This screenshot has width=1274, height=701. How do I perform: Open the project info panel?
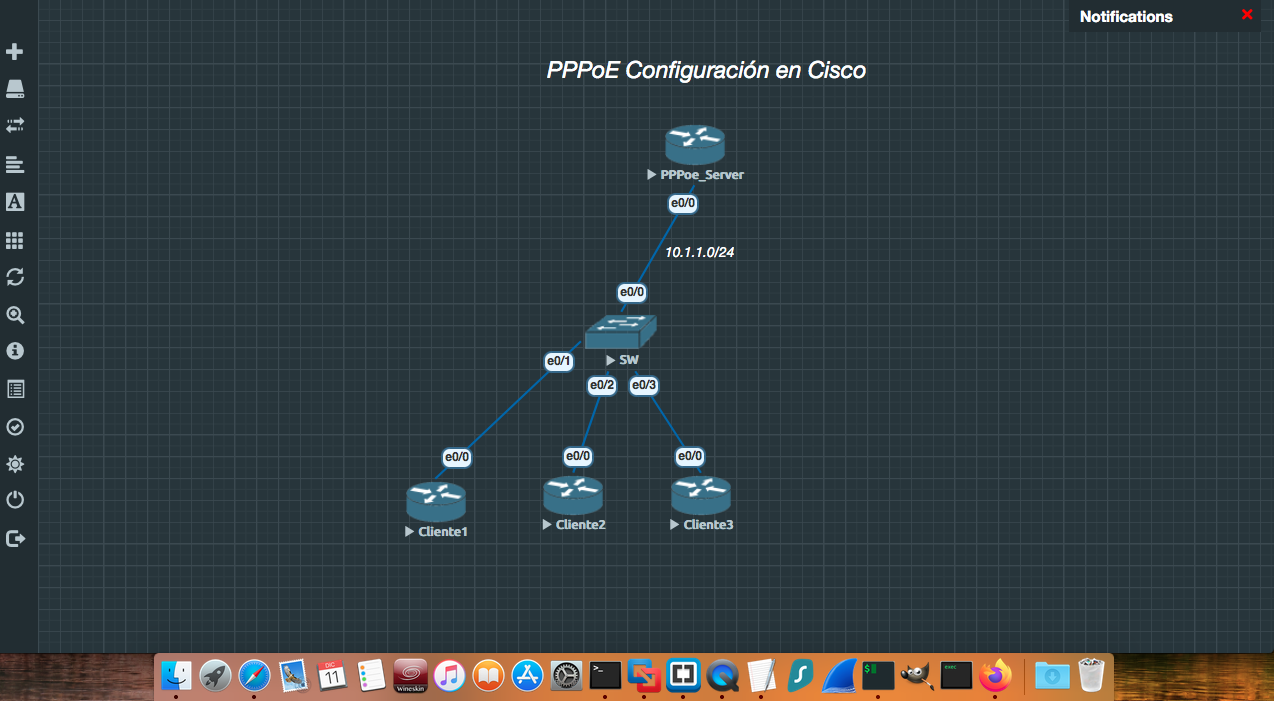(14, 351)
